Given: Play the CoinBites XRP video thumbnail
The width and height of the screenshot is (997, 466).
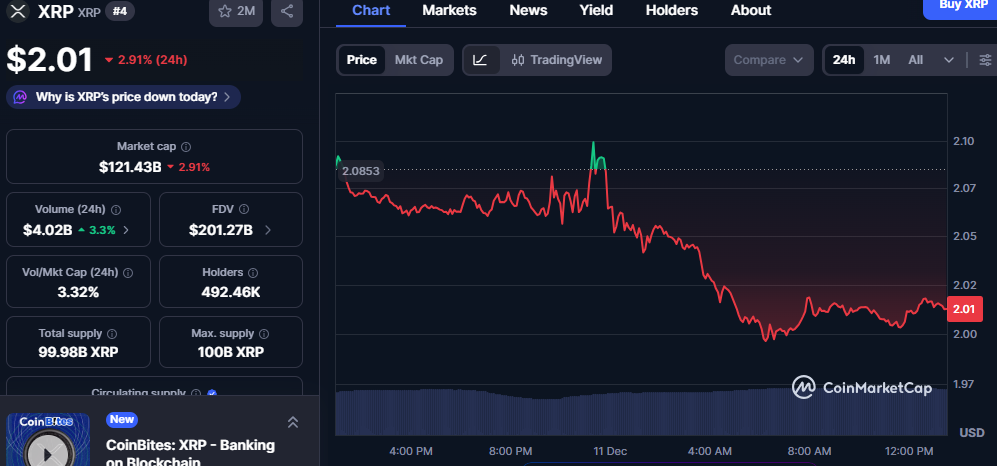Looking at the screenshot, I should (40, 448).
